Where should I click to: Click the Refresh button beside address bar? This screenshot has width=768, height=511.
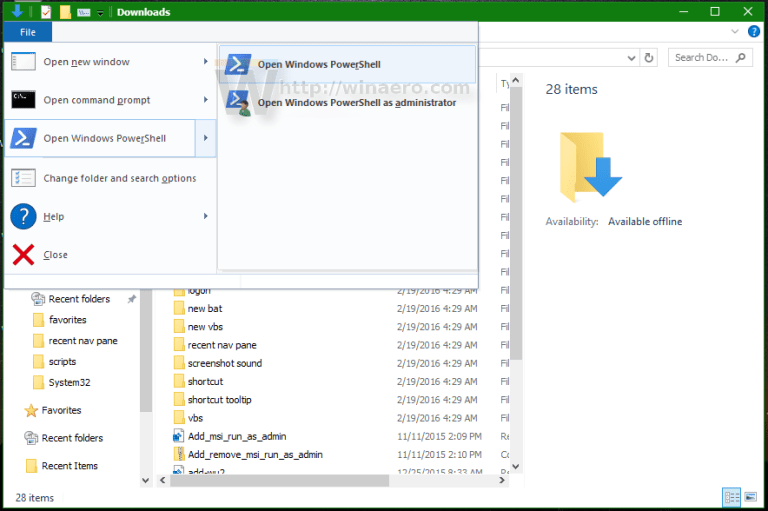tap(648, 58)
